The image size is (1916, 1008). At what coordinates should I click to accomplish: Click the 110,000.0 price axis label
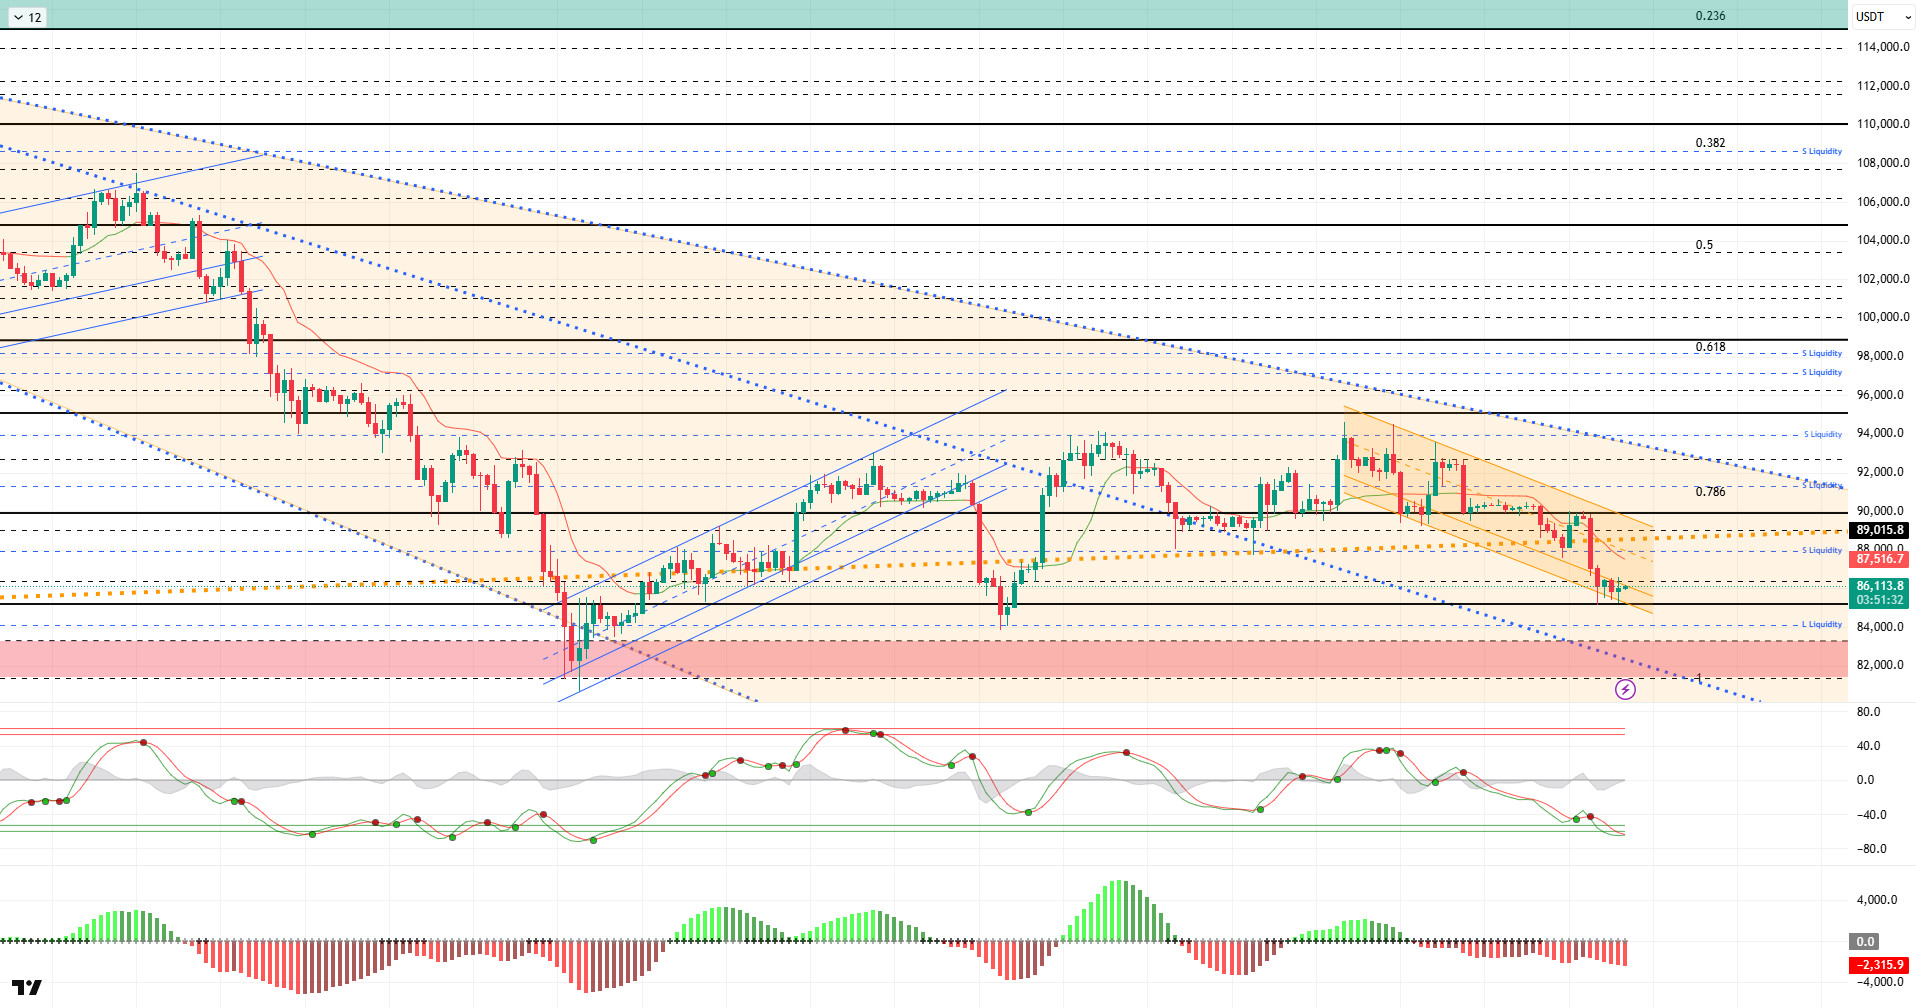(1882, 124)
